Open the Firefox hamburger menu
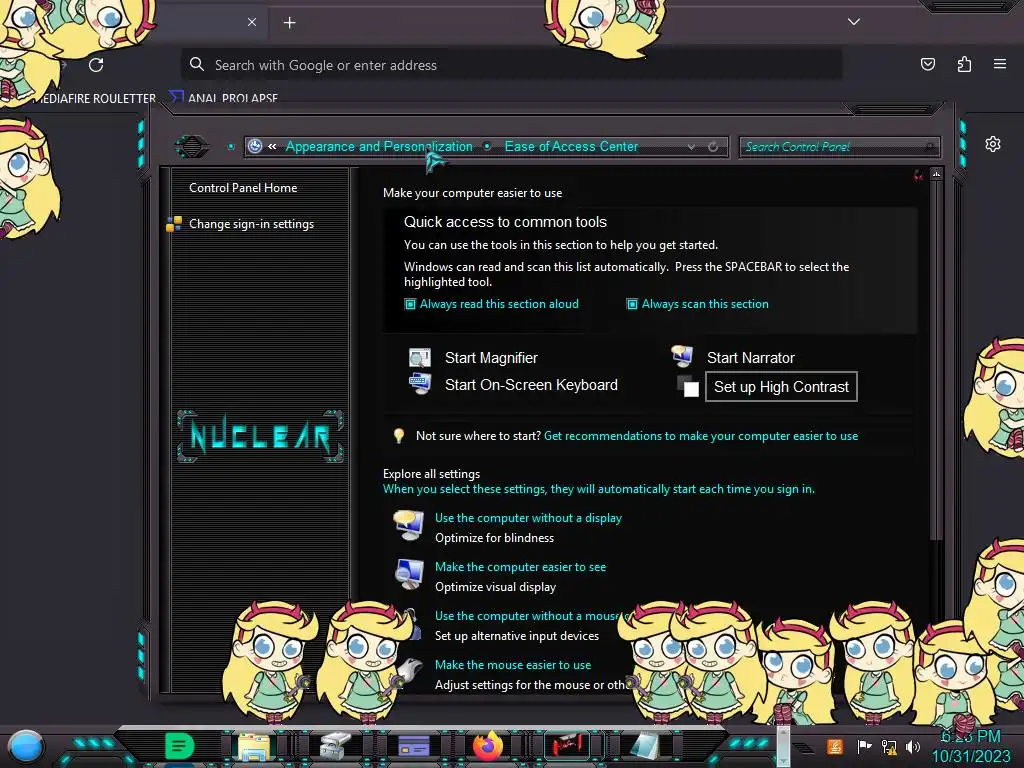Image resolution: width=1024 pixels, height=768 pixels. coord(999,64)
